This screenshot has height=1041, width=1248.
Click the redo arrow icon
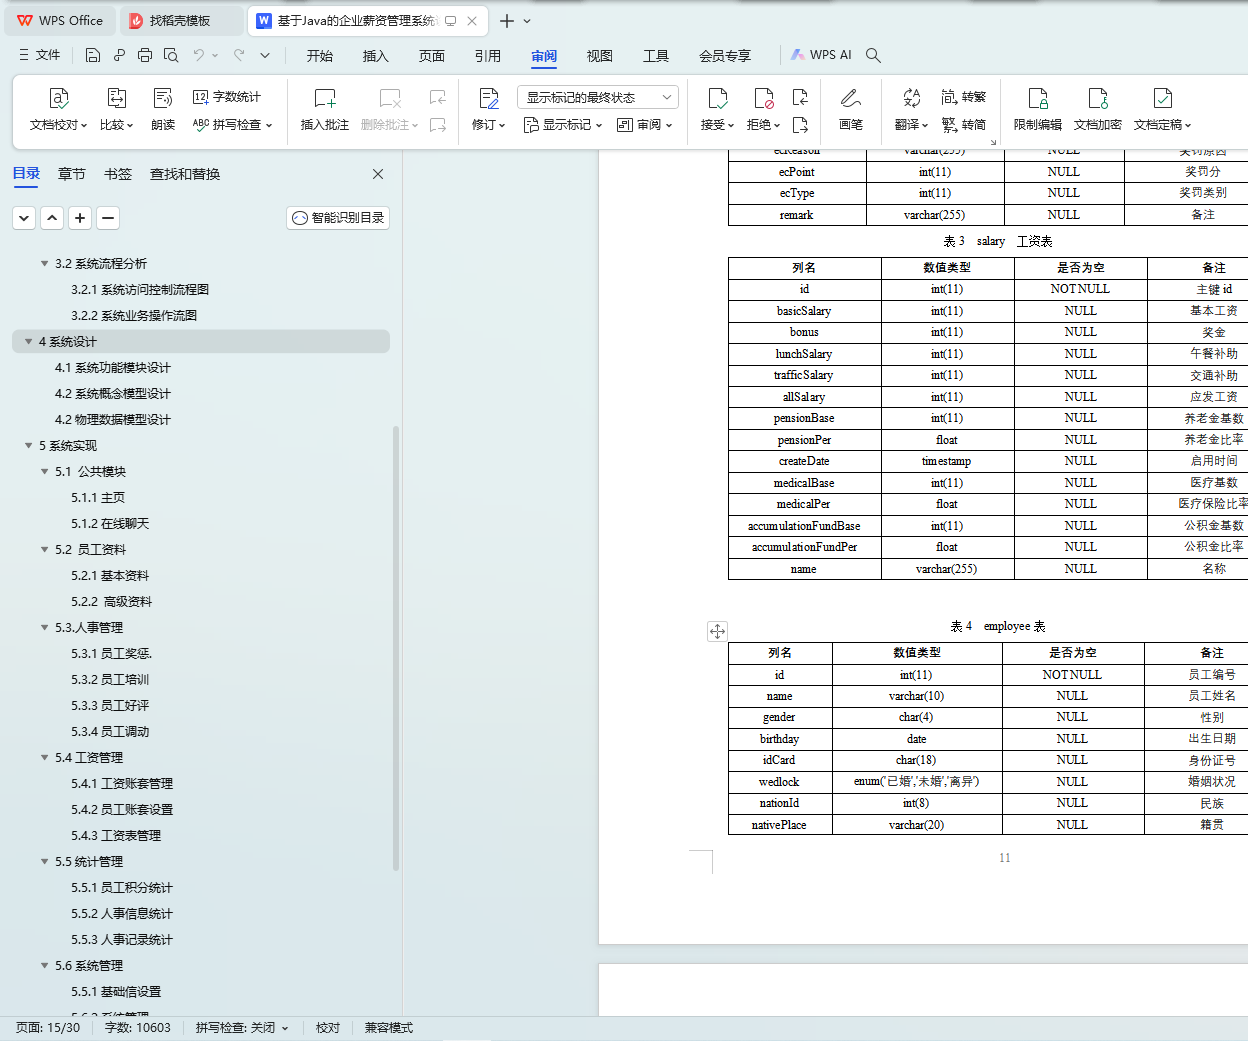tap(239, 55)
